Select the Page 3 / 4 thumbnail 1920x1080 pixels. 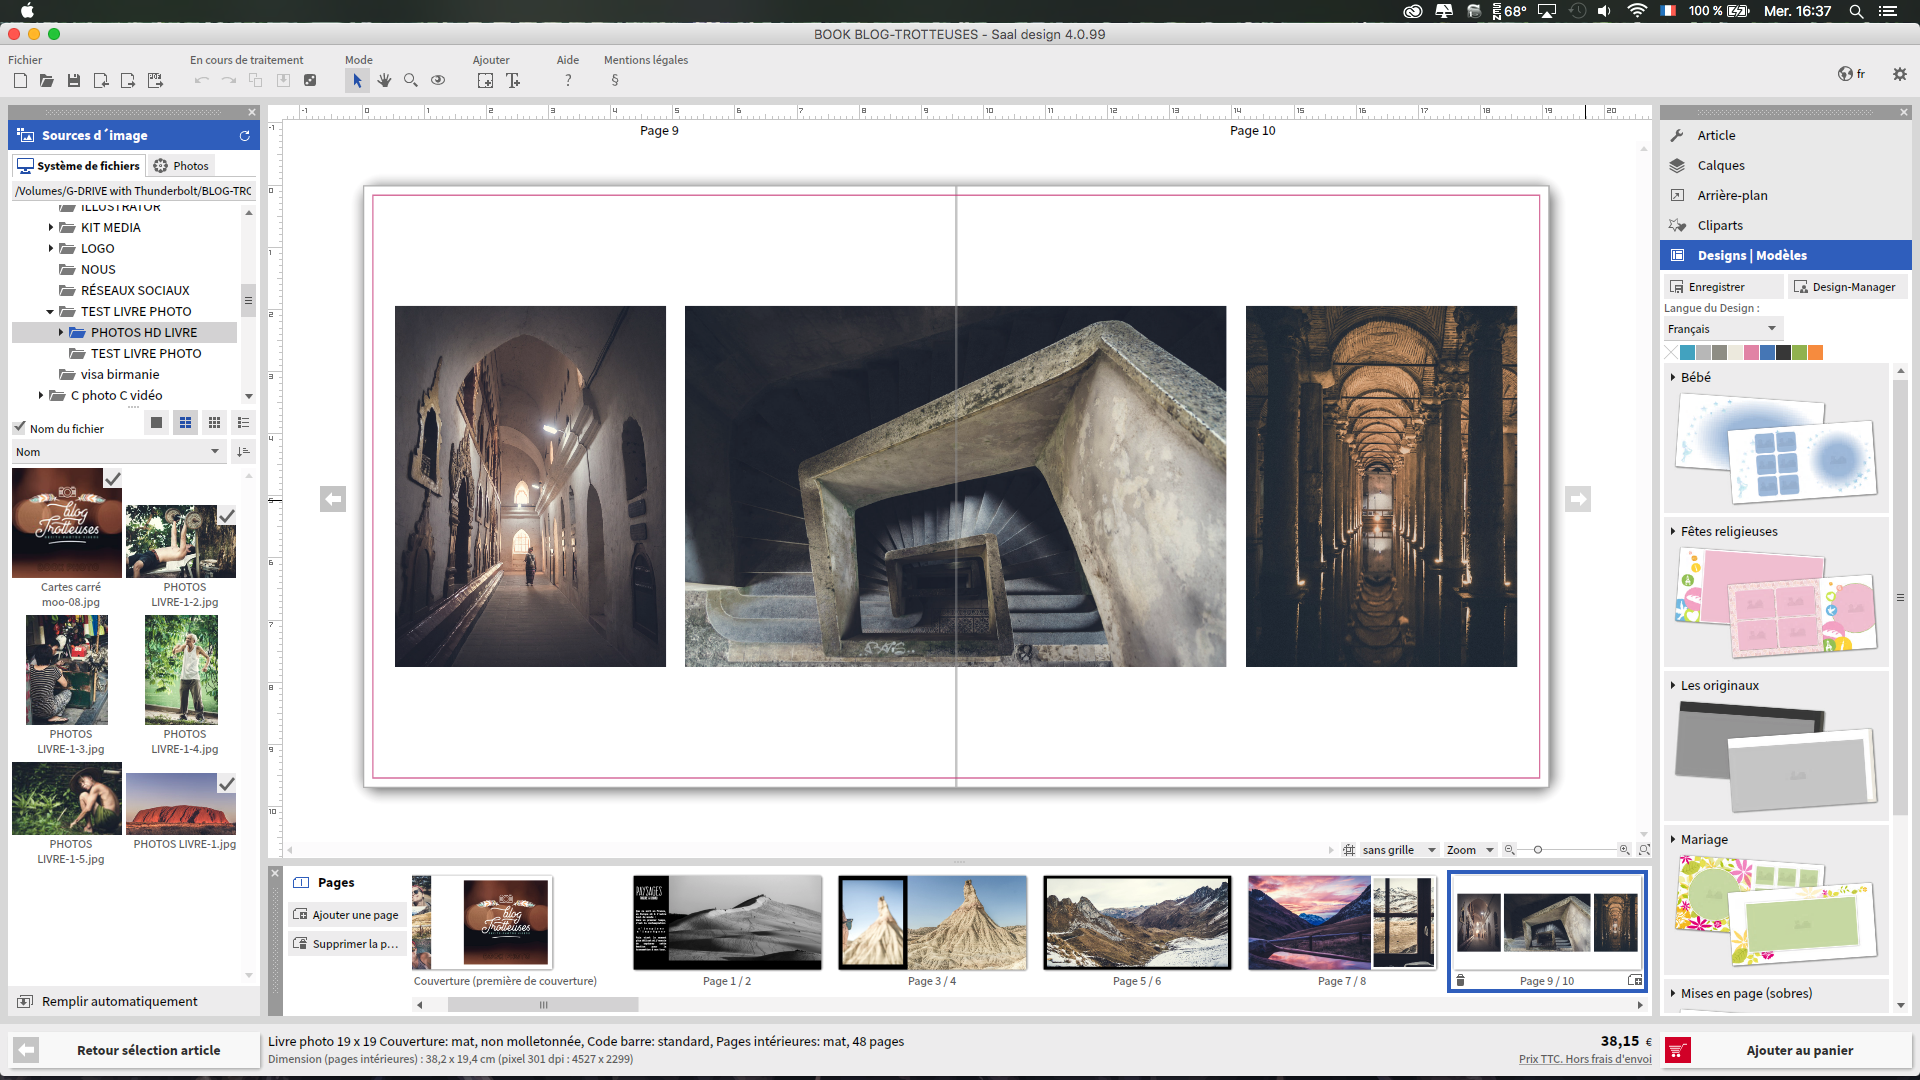(x=932, y=923)
